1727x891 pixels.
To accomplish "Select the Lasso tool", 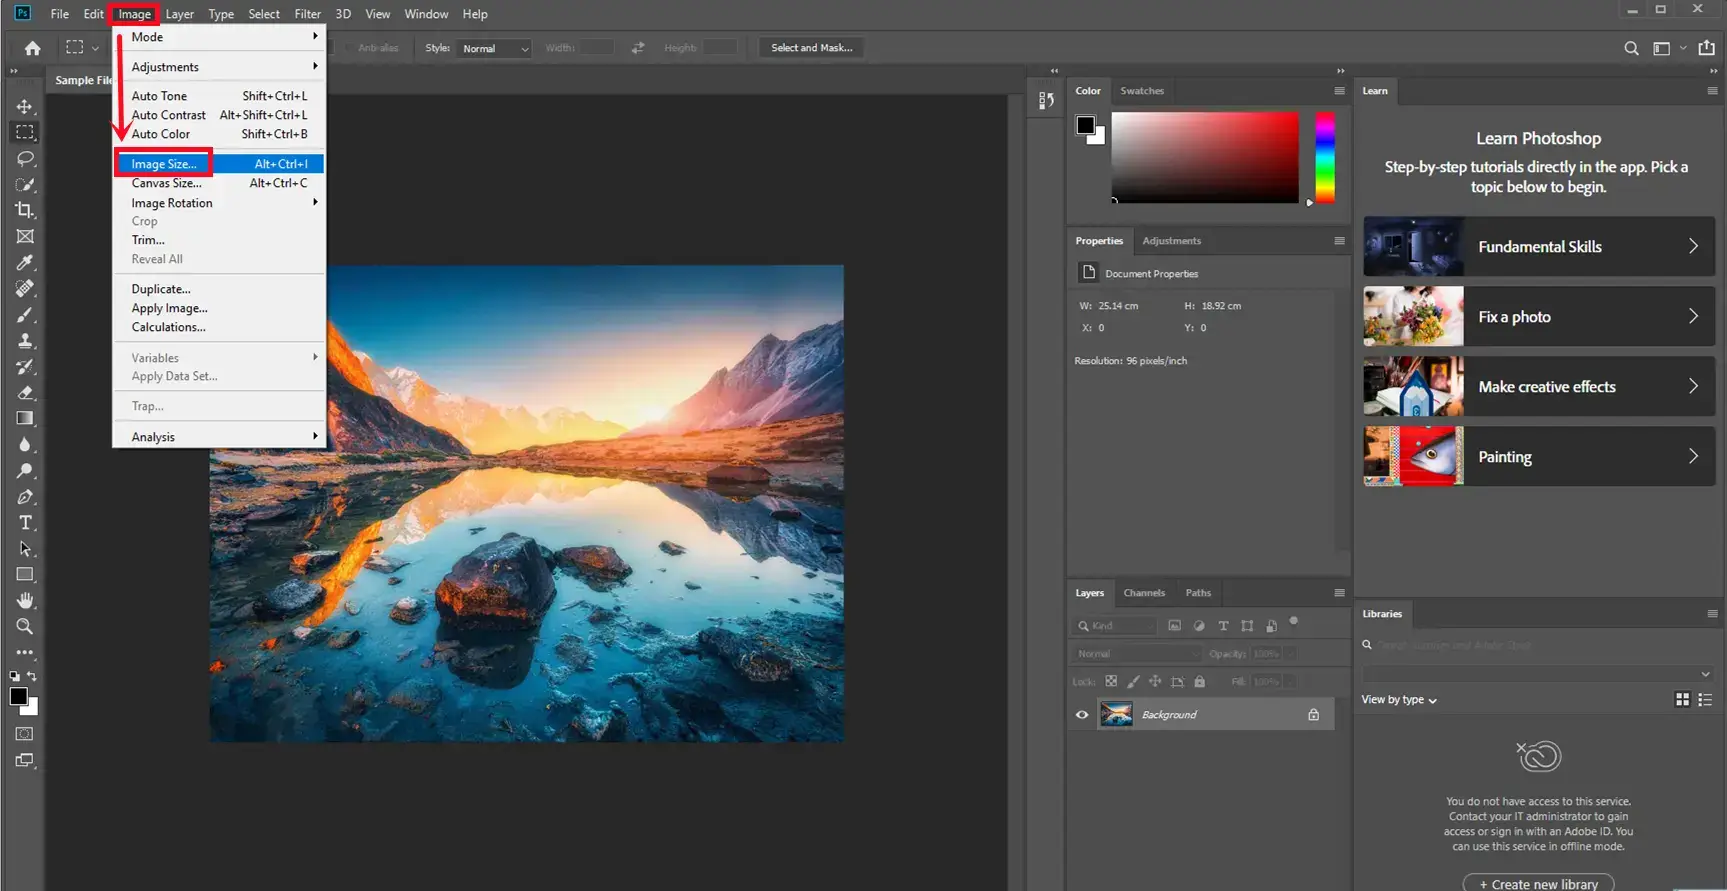I will 25,158.
